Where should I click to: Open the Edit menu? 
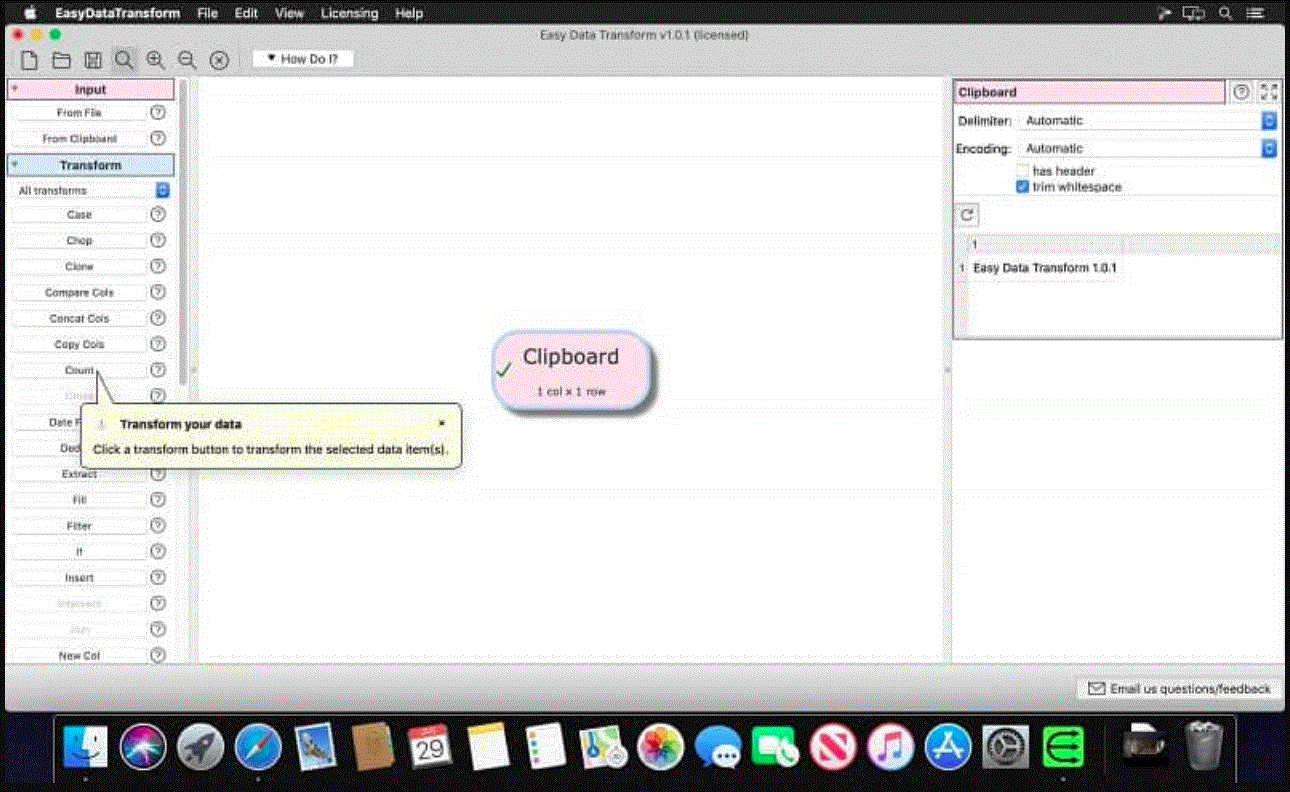(246, 13)
